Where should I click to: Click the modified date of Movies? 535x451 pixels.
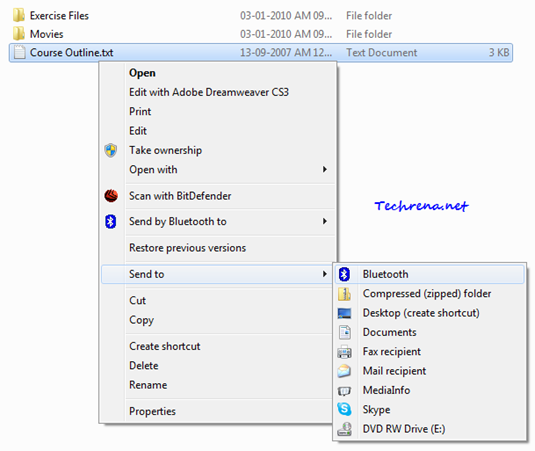[286, 34]
